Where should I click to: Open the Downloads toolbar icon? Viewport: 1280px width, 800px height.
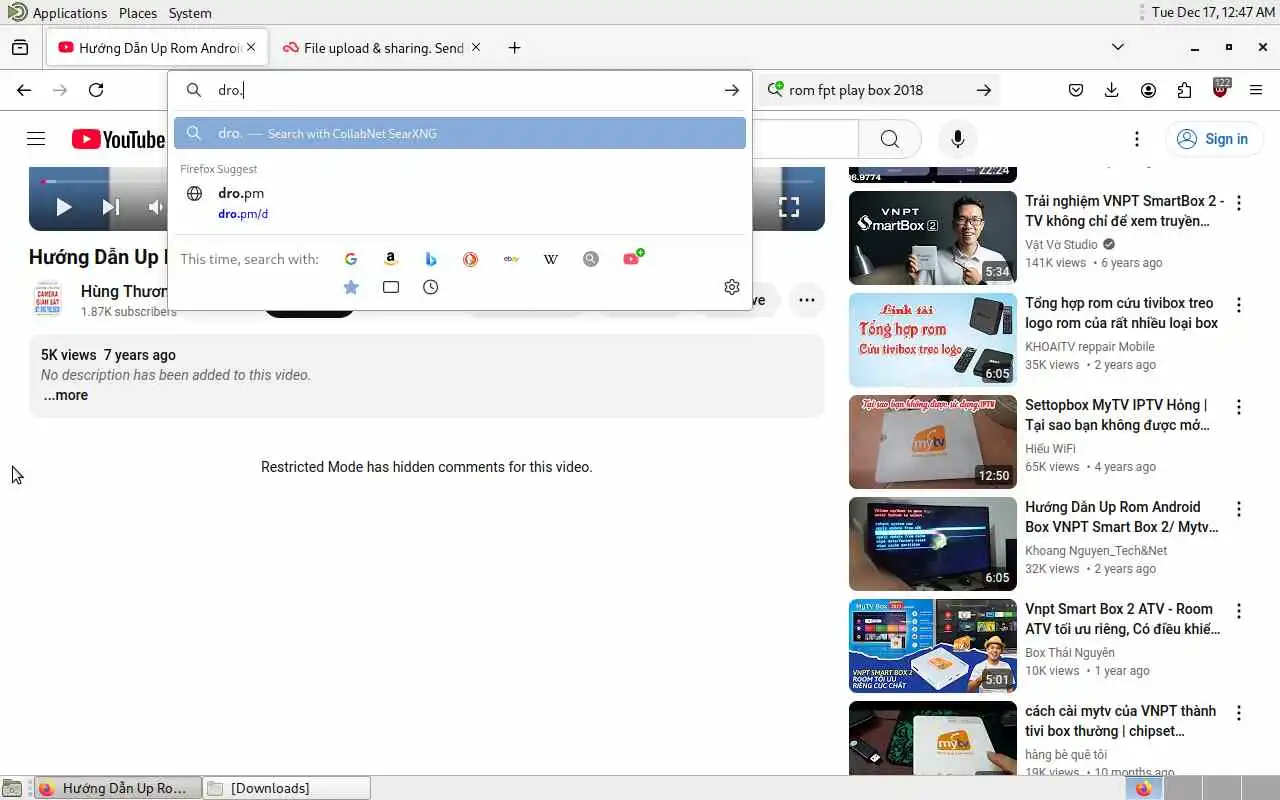click(1112, 90)
